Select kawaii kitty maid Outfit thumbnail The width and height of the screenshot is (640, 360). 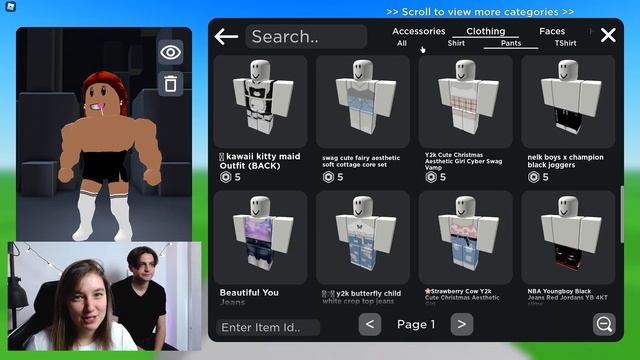coord(260,101)
